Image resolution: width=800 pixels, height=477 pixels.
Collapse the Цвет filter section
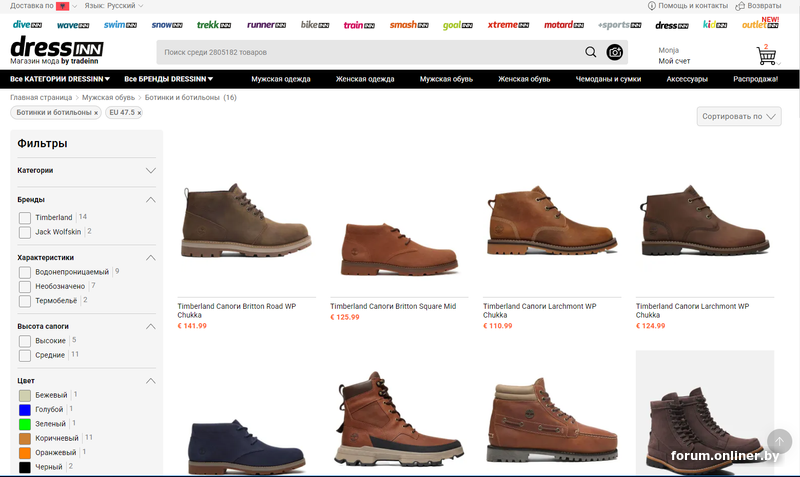click(x=151, y=381)
